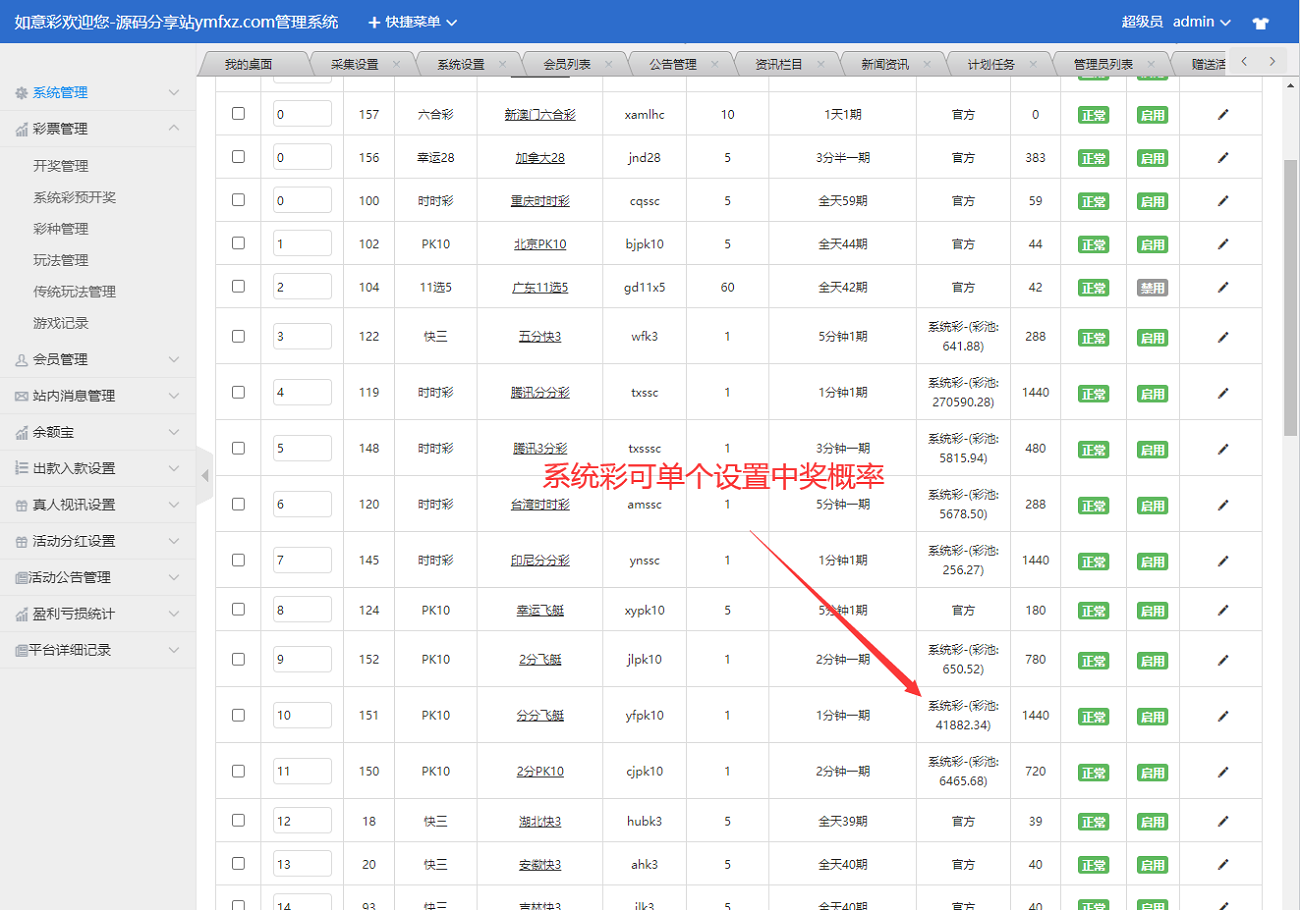
Task: Close the 采集设置 tab
Action: (396, 64)
